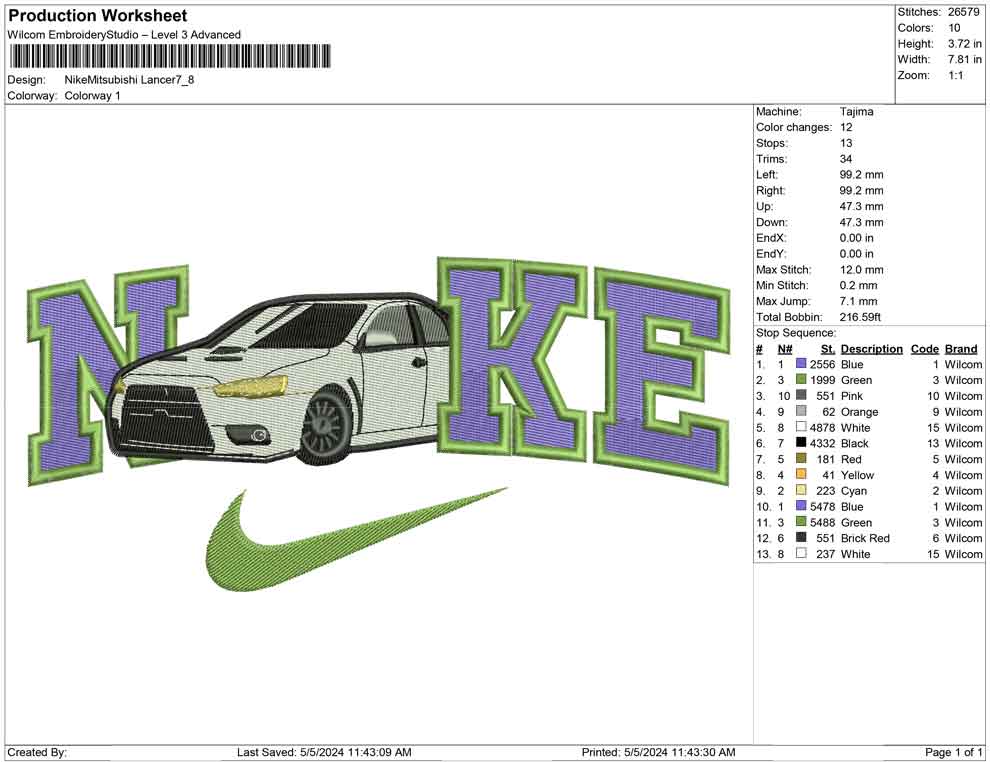Open the Colorway 1 selector

tap(93, 95)
